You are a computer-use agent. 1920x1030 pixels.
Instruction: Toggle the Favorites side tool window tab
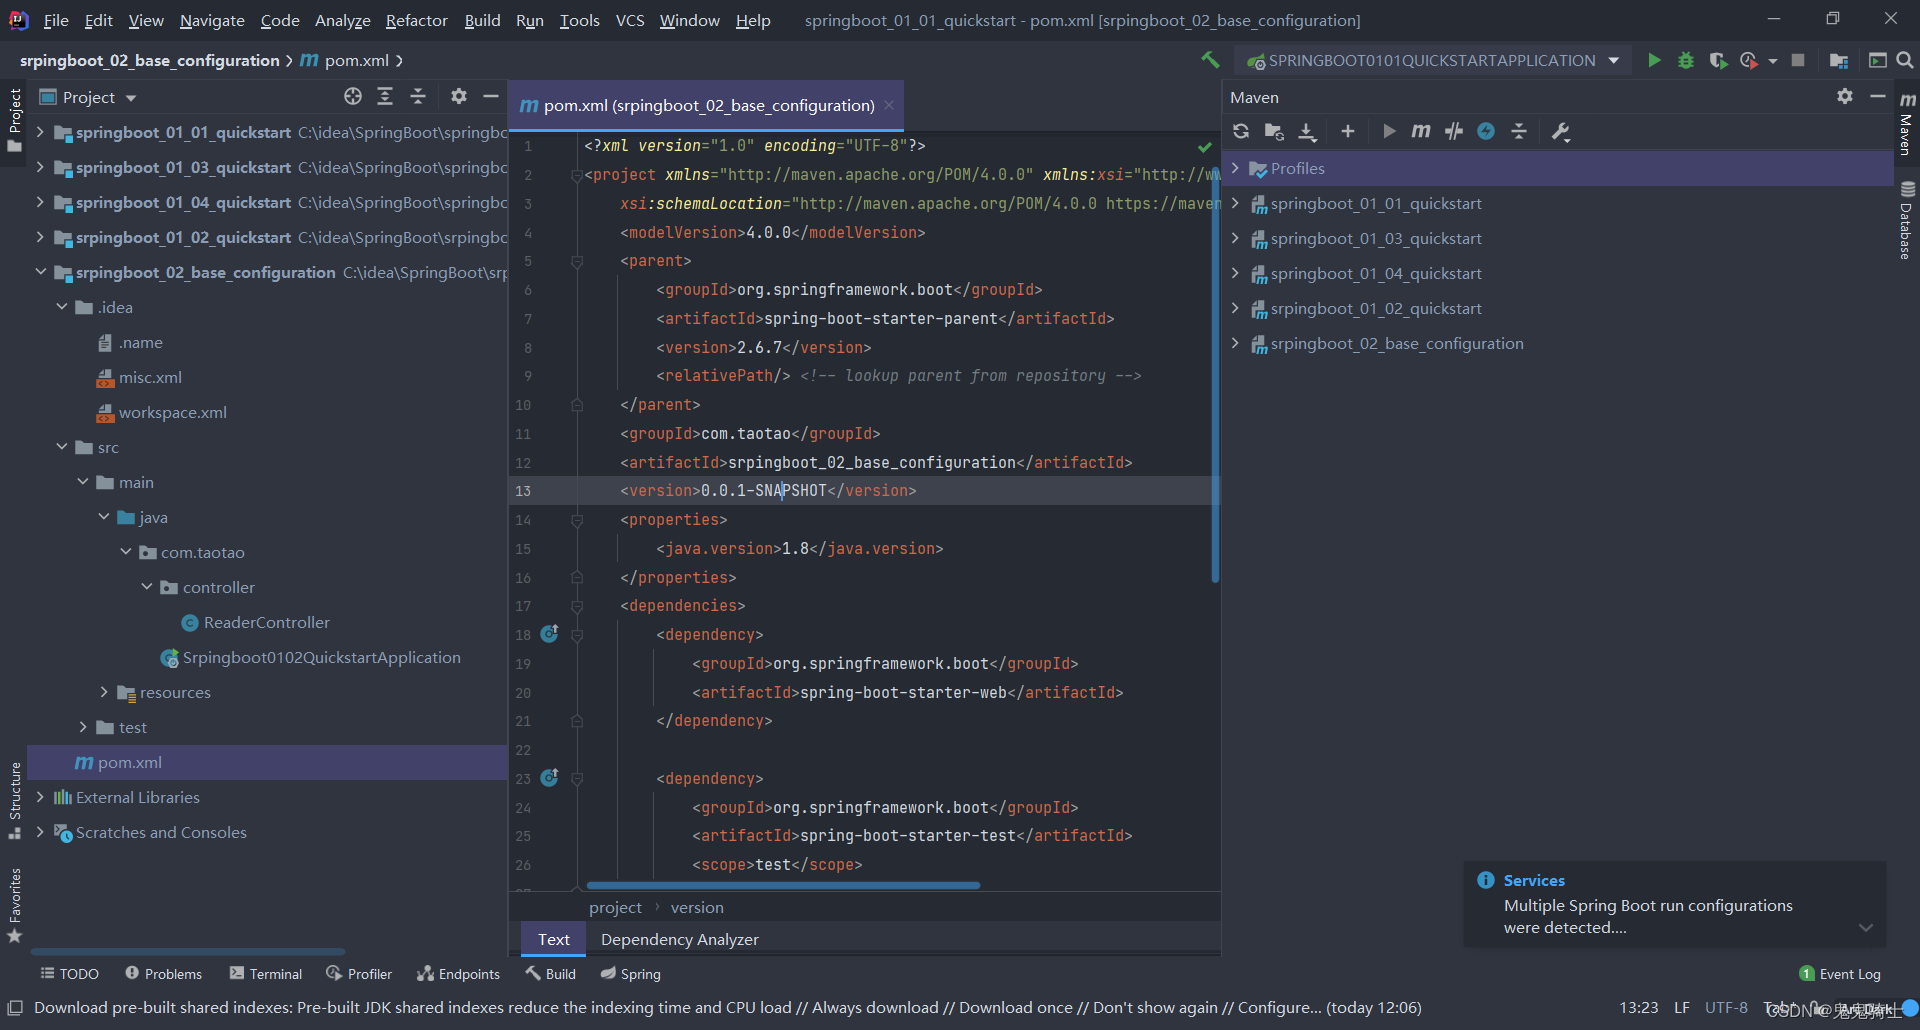coord(14,906)
